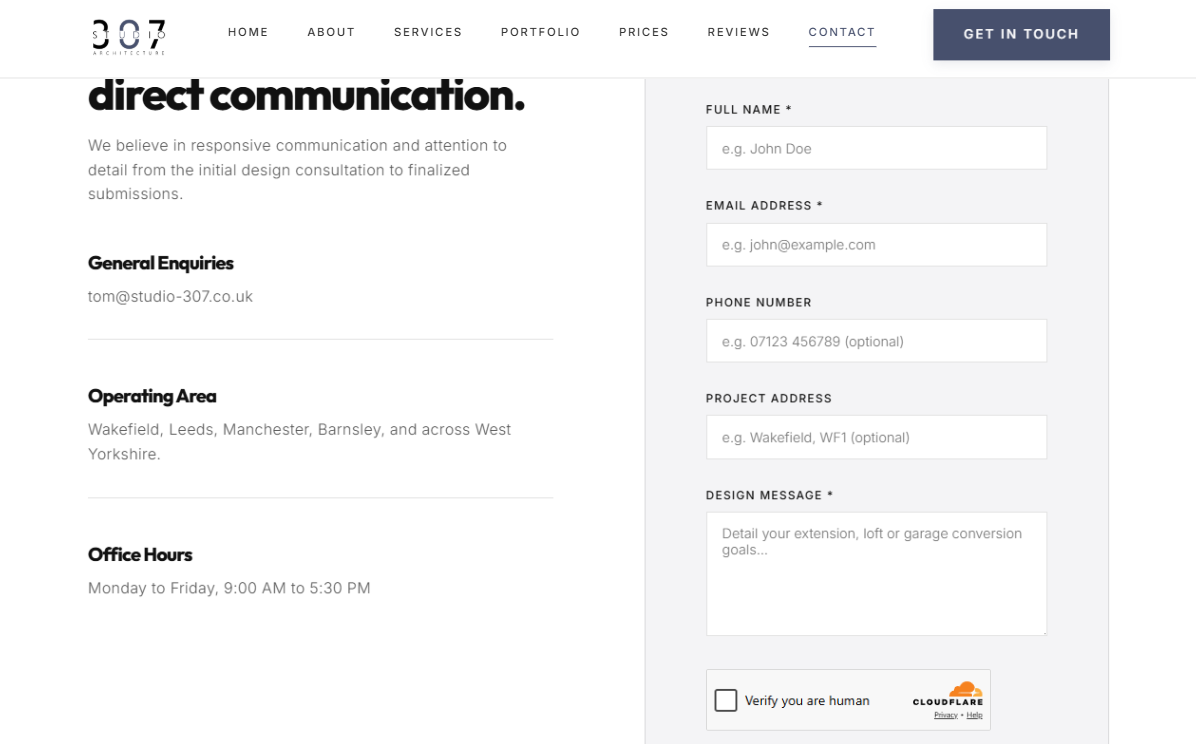Go to the About page
Viewport: 1196px width, 744px height.
[x=331, y=32]
